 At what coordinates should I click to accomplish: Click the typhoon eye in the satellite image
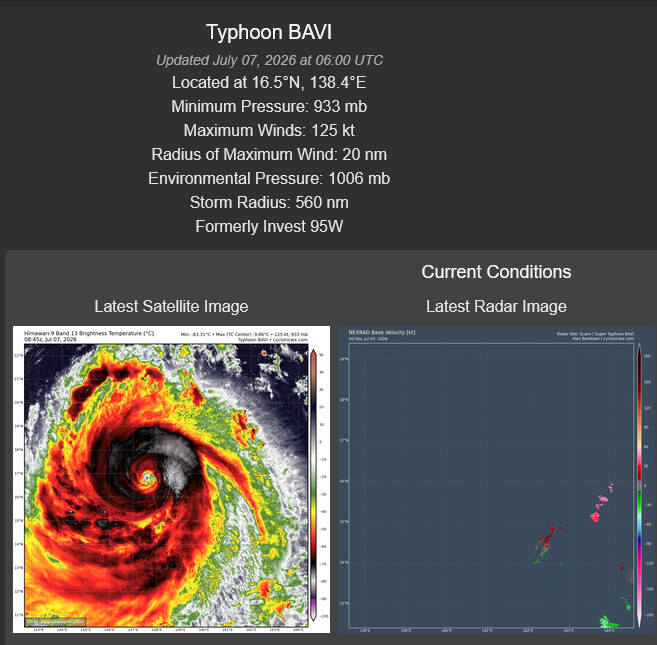147,477
